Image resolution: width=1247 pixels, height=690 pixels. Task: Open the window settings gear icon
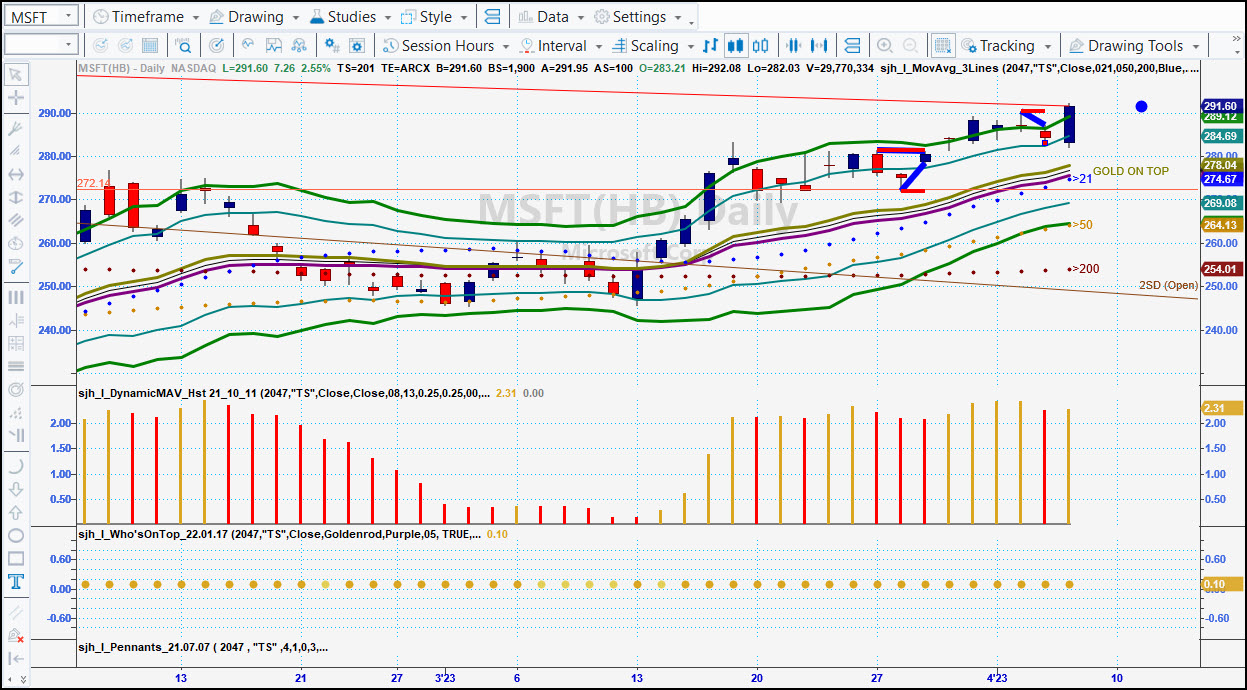(358, 45)
